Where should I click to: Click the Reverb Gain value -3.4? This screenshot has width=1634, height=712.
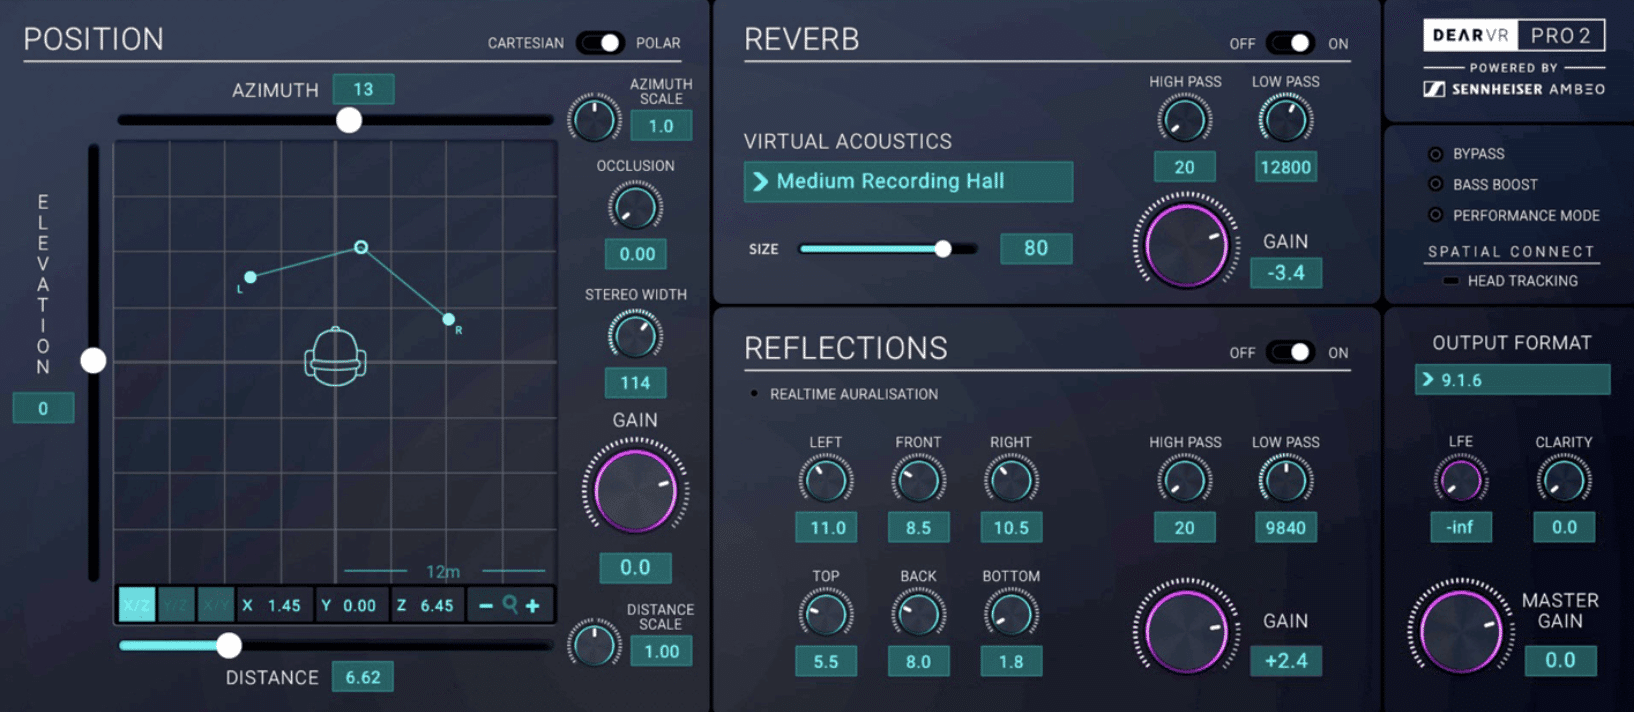tap(1286, 272)
